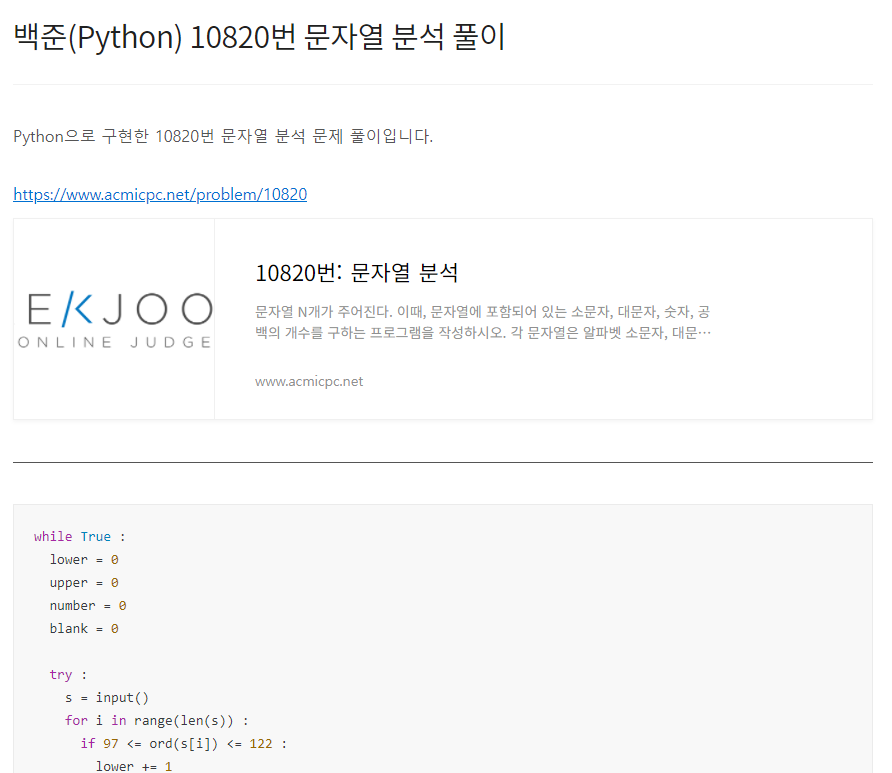The width and height of the screenshot is (892, 773).
Task: Click the www.acmicpc.net domain text in card
Action: 309,381
